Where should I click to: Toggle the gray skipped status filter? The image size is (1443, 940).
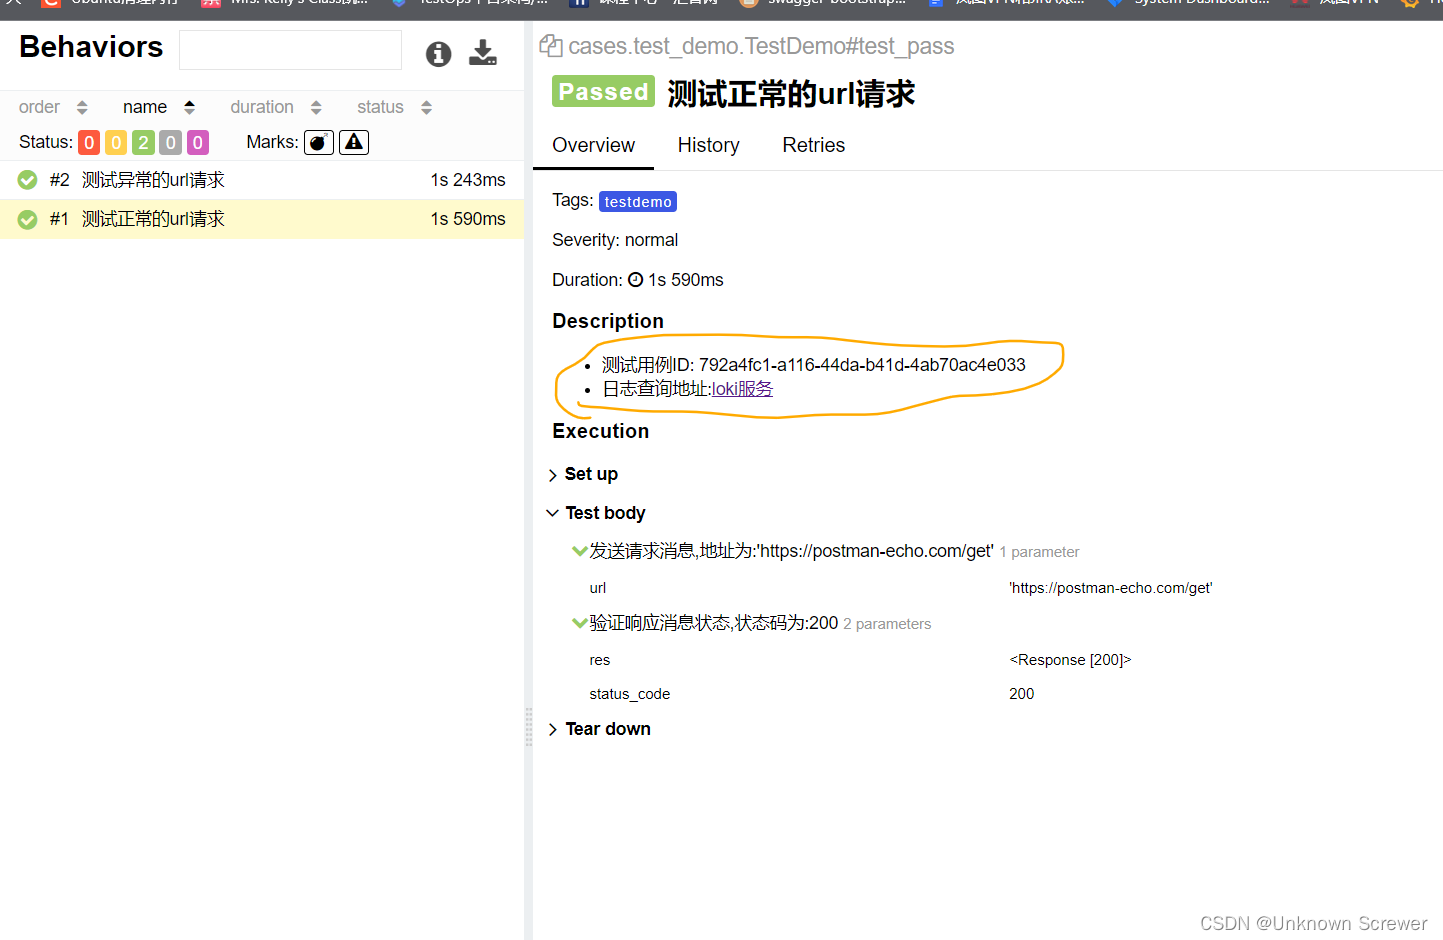pos(170,143)
